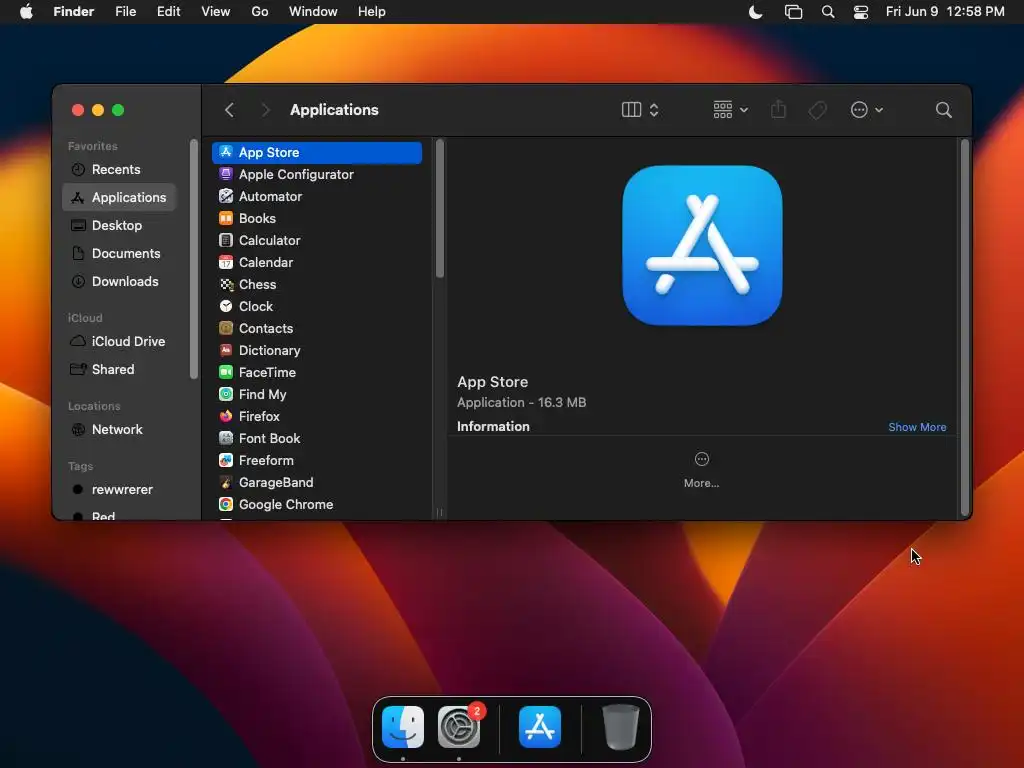Open the Help menu
The width and height of the screenshot is (1024, 768).
(372, 12)
